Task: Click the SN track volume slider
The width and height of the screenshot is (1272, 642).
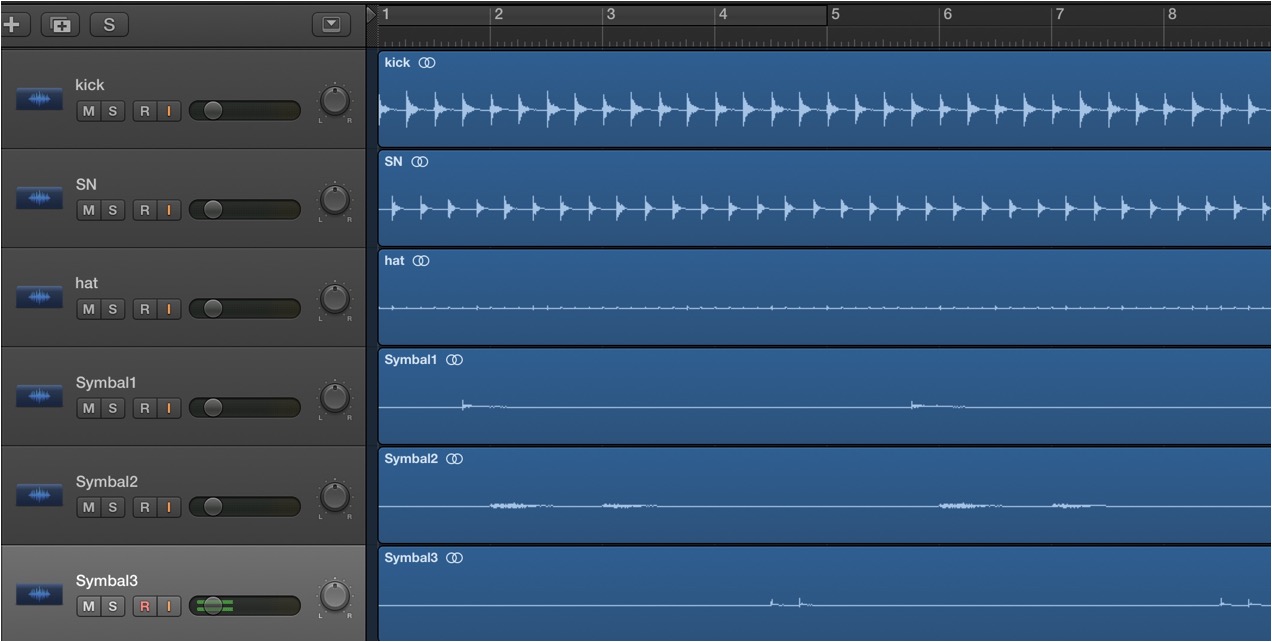Action: 245,210
